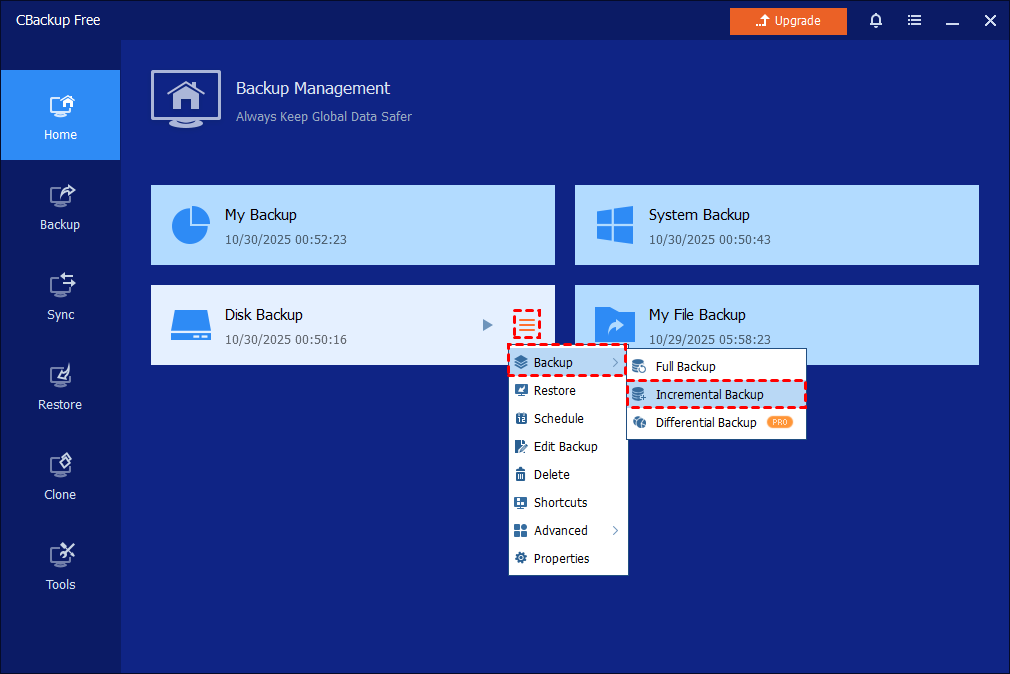
Task: Open the Restore sidebar section
Action: [60, 386]
